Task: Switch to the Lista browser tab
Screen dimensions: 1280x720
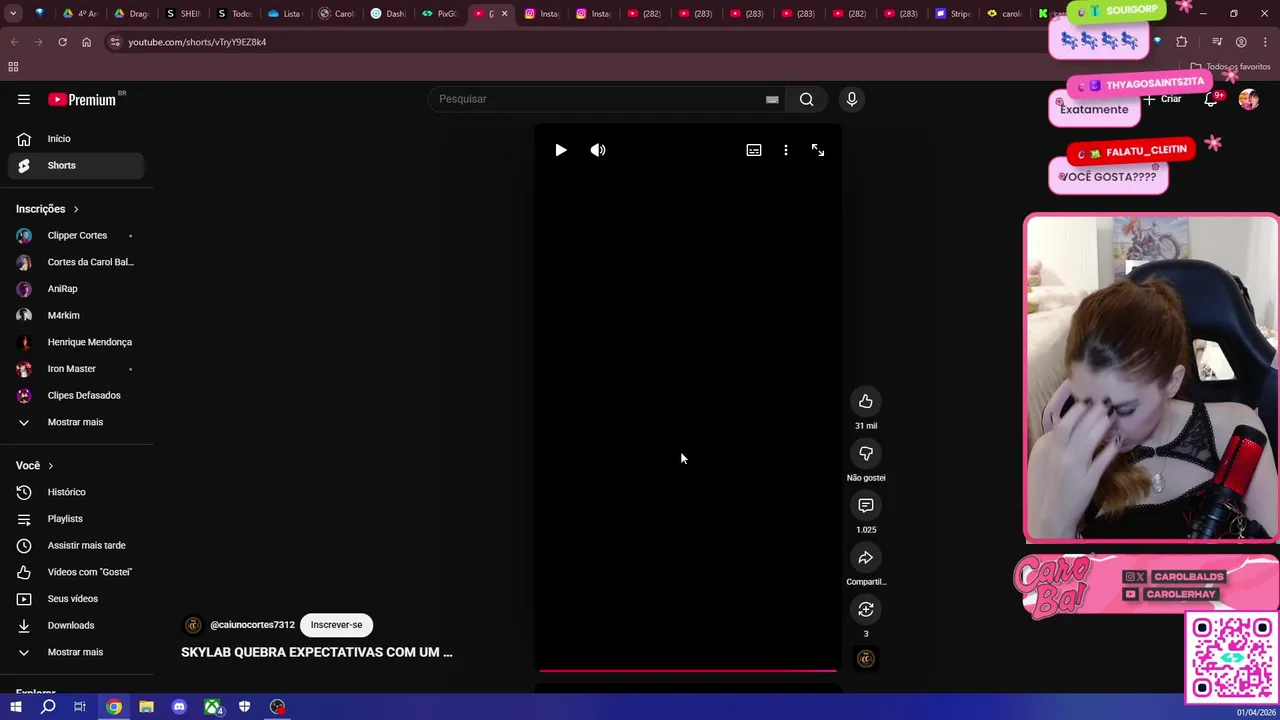Action: 286,14
